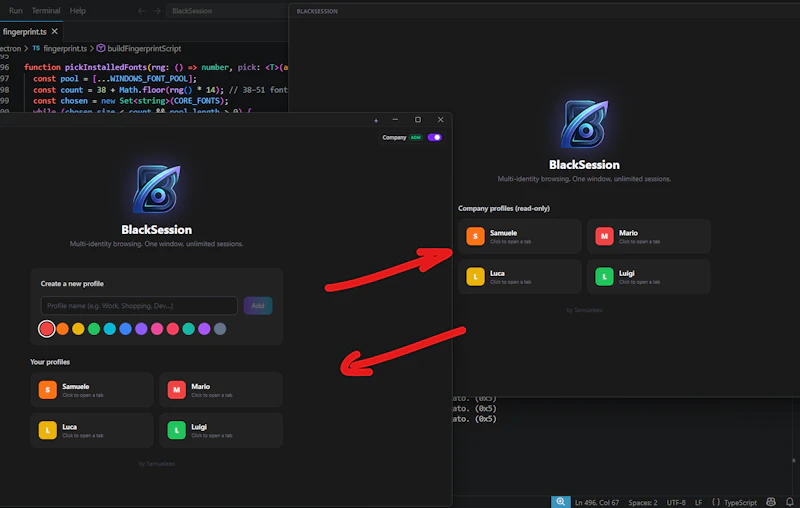Screen dimensions: 800x508
Task: Click Mario's M avatar in Company profiles window
Action: 604,236
